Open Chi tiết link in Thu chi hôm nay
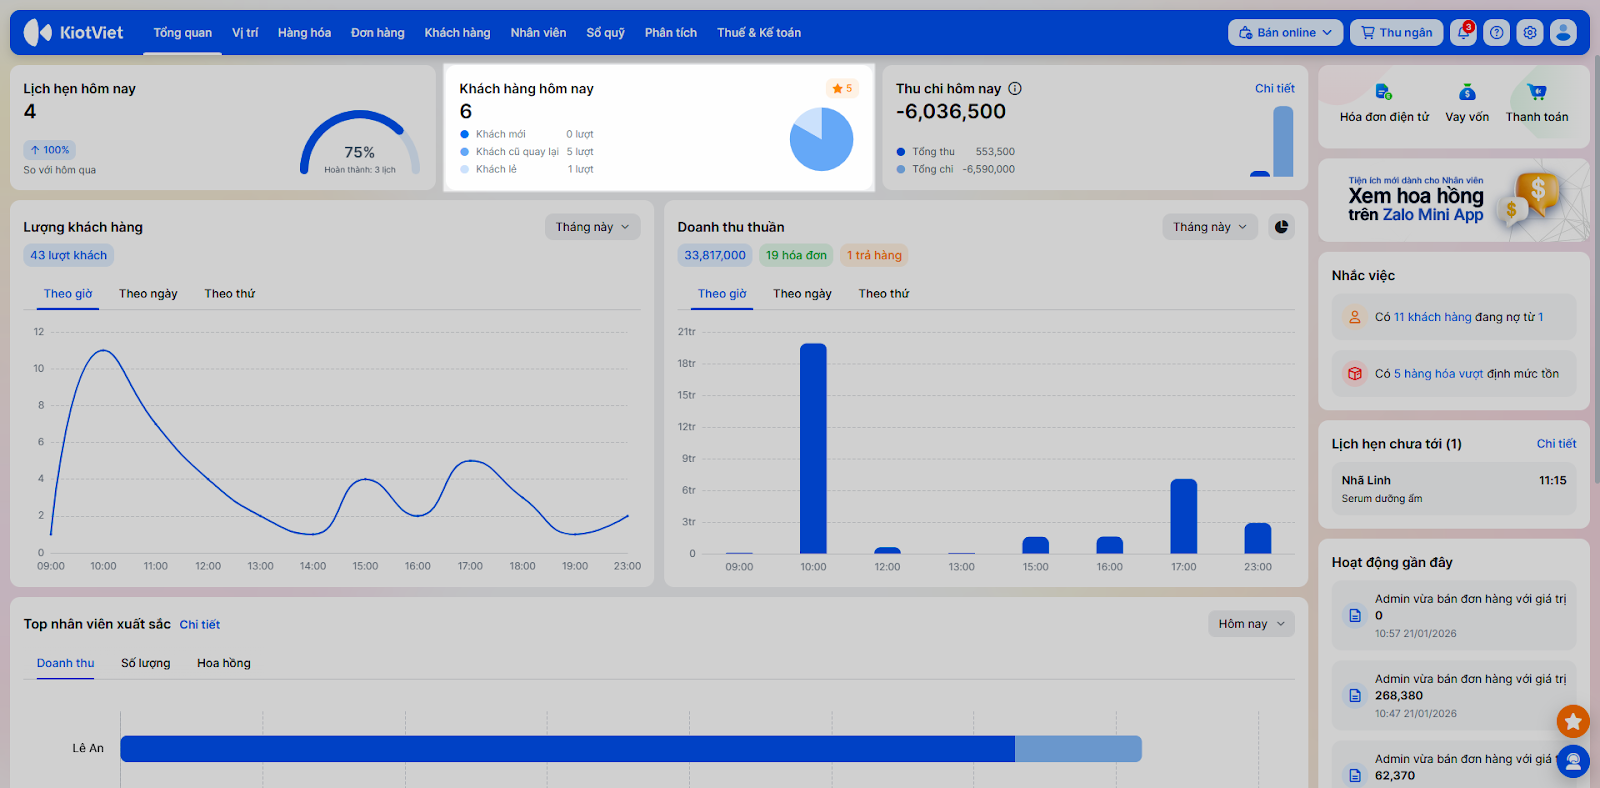 point(1274,89)
